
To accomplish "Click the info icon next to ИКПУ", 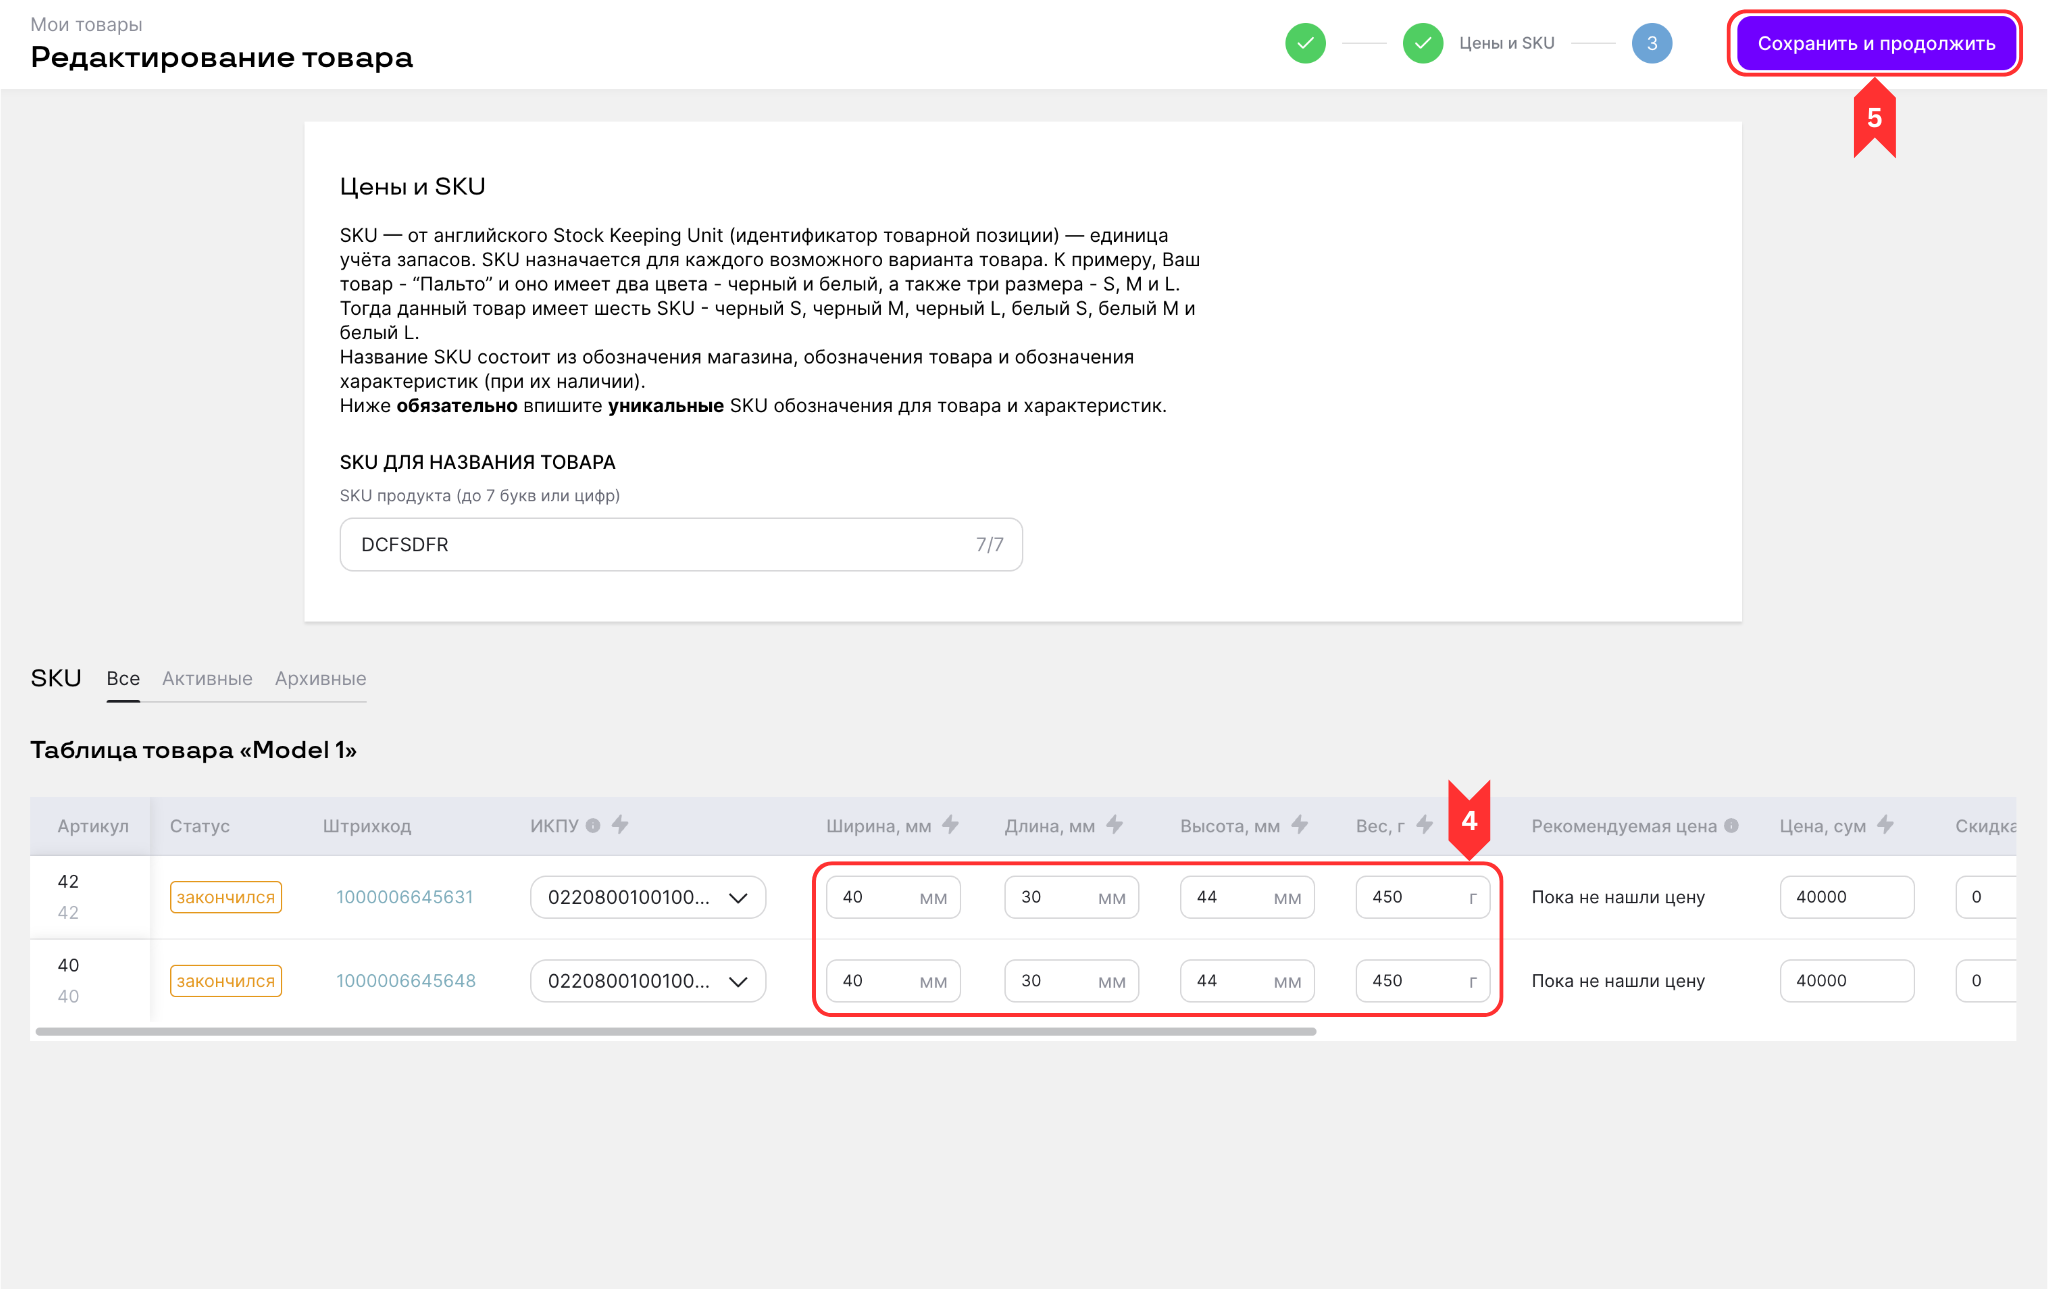I will click(593, 825).
